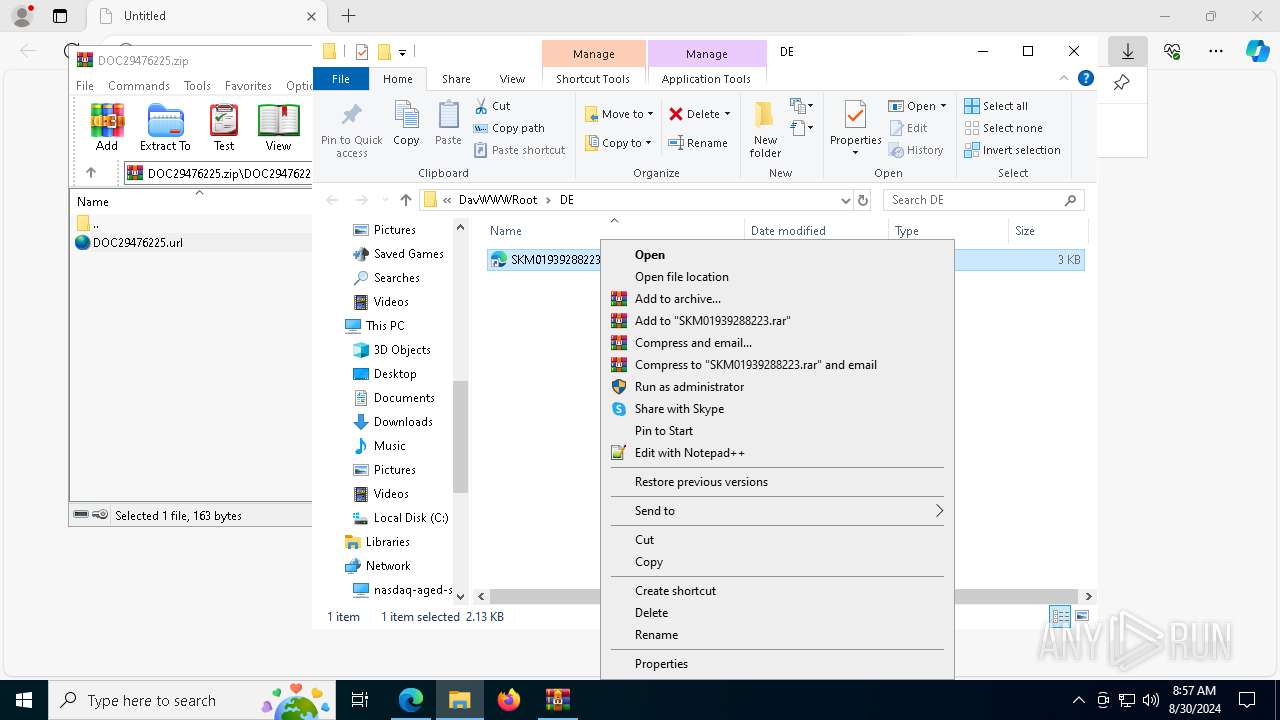The image size is (1280, 720).
Task: Click Cut in ribbon clipboard group
Action: coord(492,106)
